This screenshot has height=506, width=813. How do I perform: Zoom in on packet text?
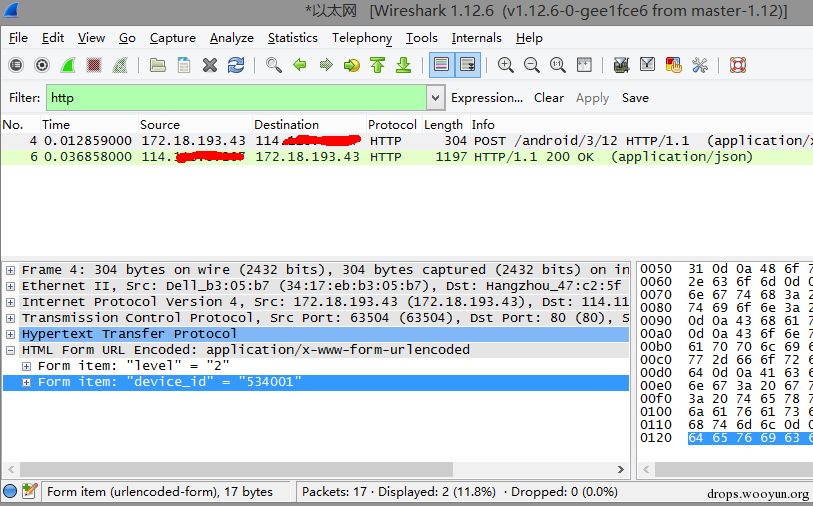point(506,65)
